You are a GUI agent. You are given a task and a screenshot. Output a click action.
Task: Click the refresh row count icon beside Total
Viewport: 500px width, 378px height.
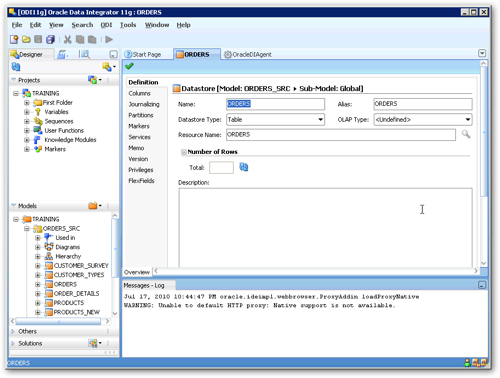click(244, 167)
